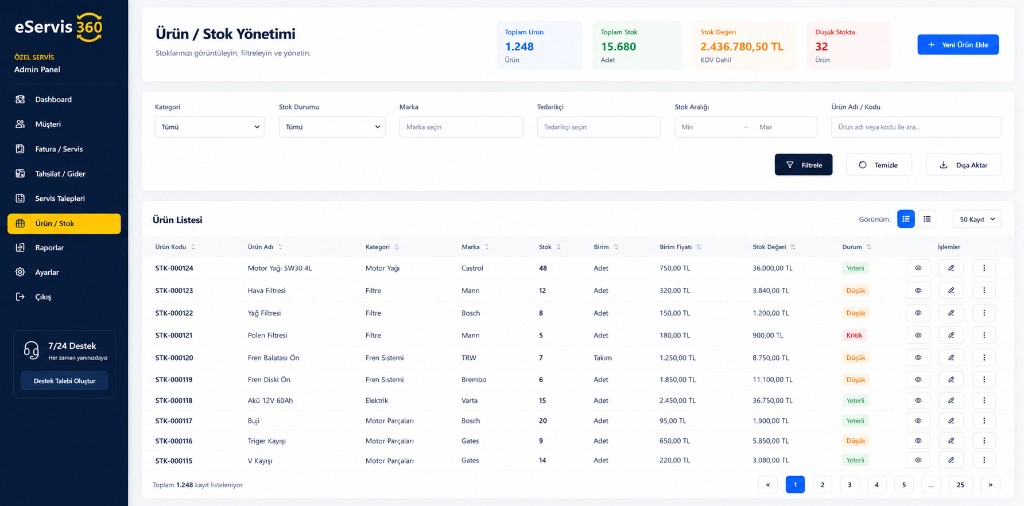Click the Çıkış logout icon
The width and height of the screenshot is (1024, 506).
click(x=20, y=297)
